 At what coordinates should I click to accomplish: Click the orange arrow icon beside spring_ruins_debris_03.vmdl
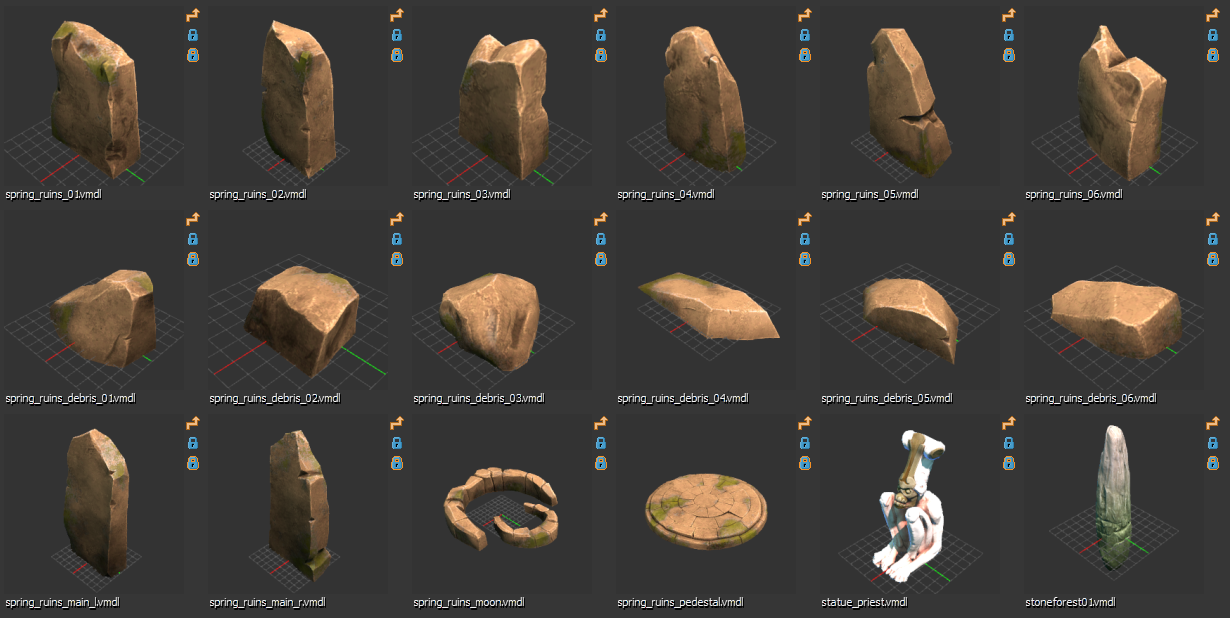601,220
